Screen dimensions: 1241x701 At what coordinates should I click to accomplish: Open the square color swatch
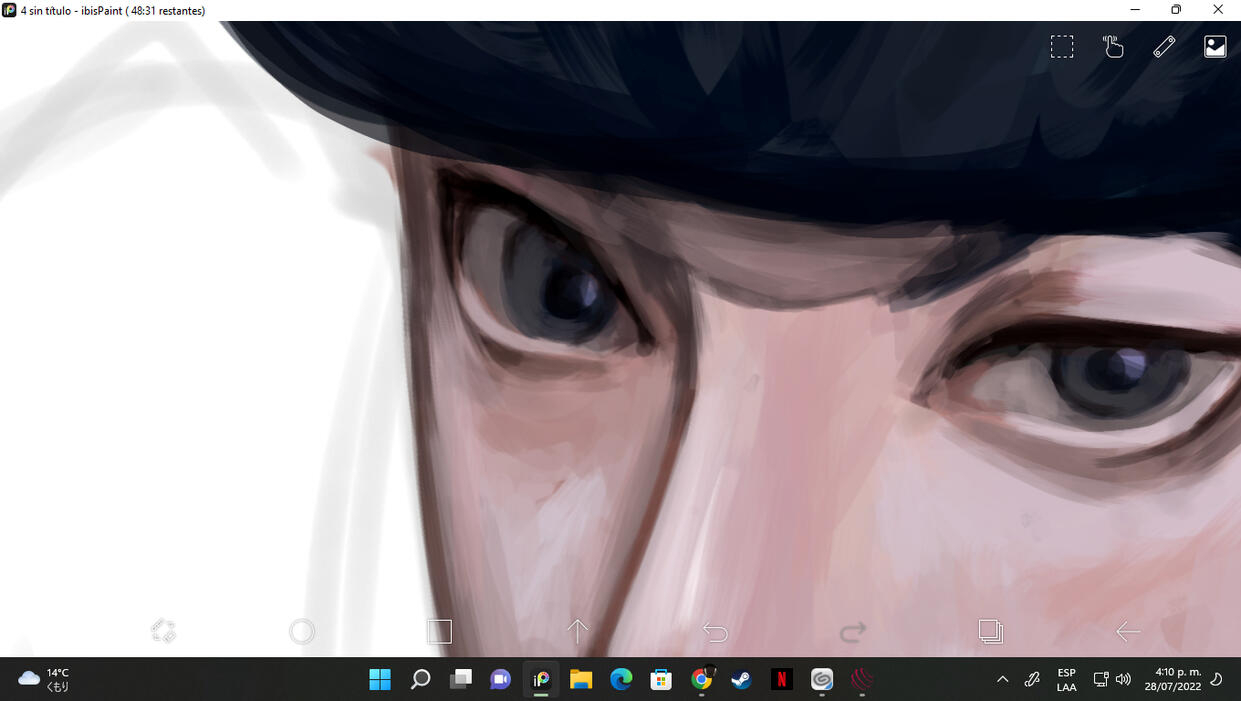[x=440, y=631]
